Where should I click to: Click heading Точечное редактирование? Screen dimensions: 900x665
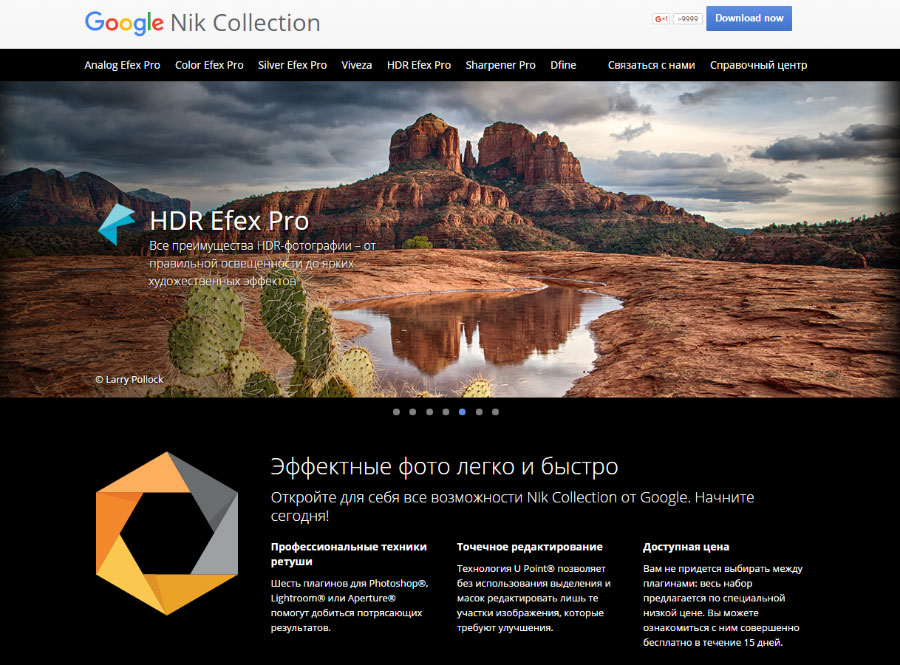pyautogui.click(x=529, y=547)
